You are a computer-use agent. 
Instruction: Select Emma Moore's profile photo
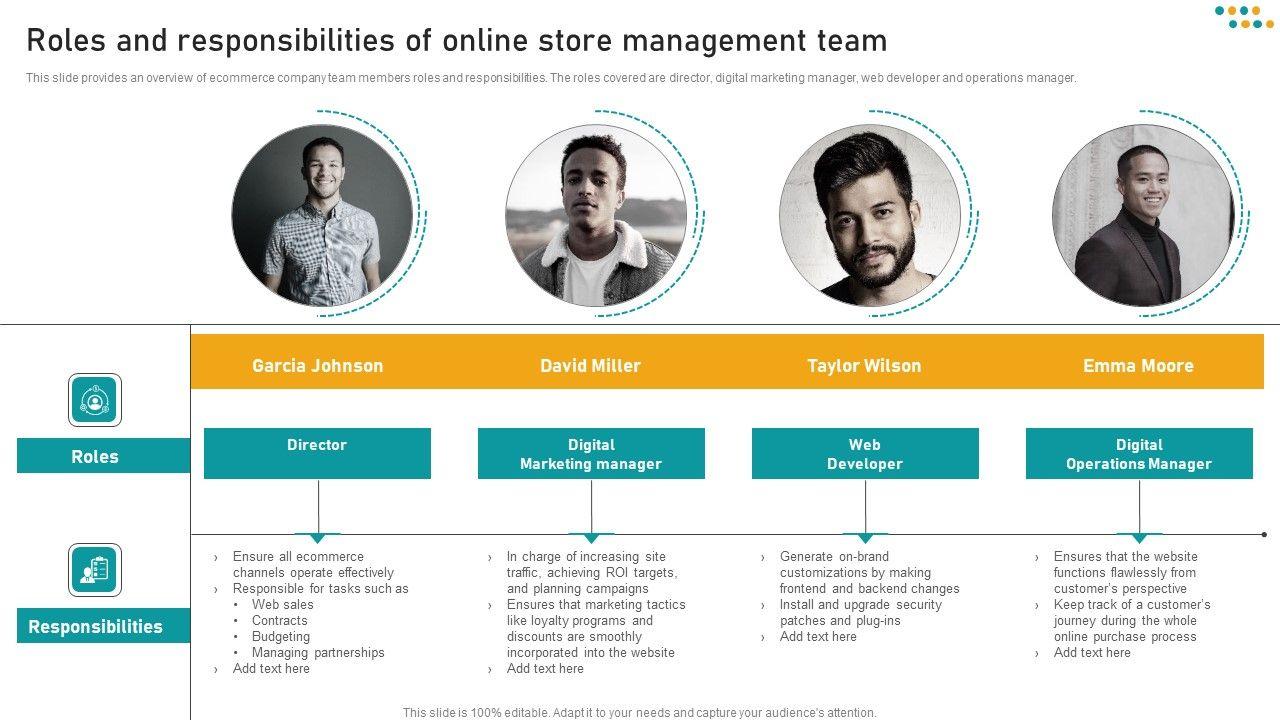click(1143, 215)
